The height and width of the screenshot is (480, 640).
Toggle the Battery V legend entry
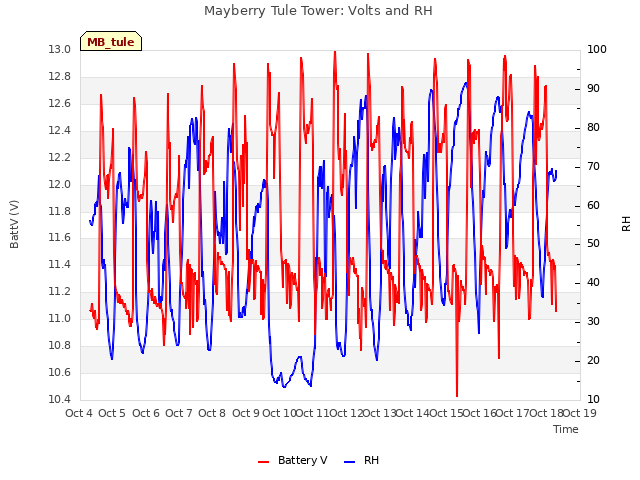[293, 460]
